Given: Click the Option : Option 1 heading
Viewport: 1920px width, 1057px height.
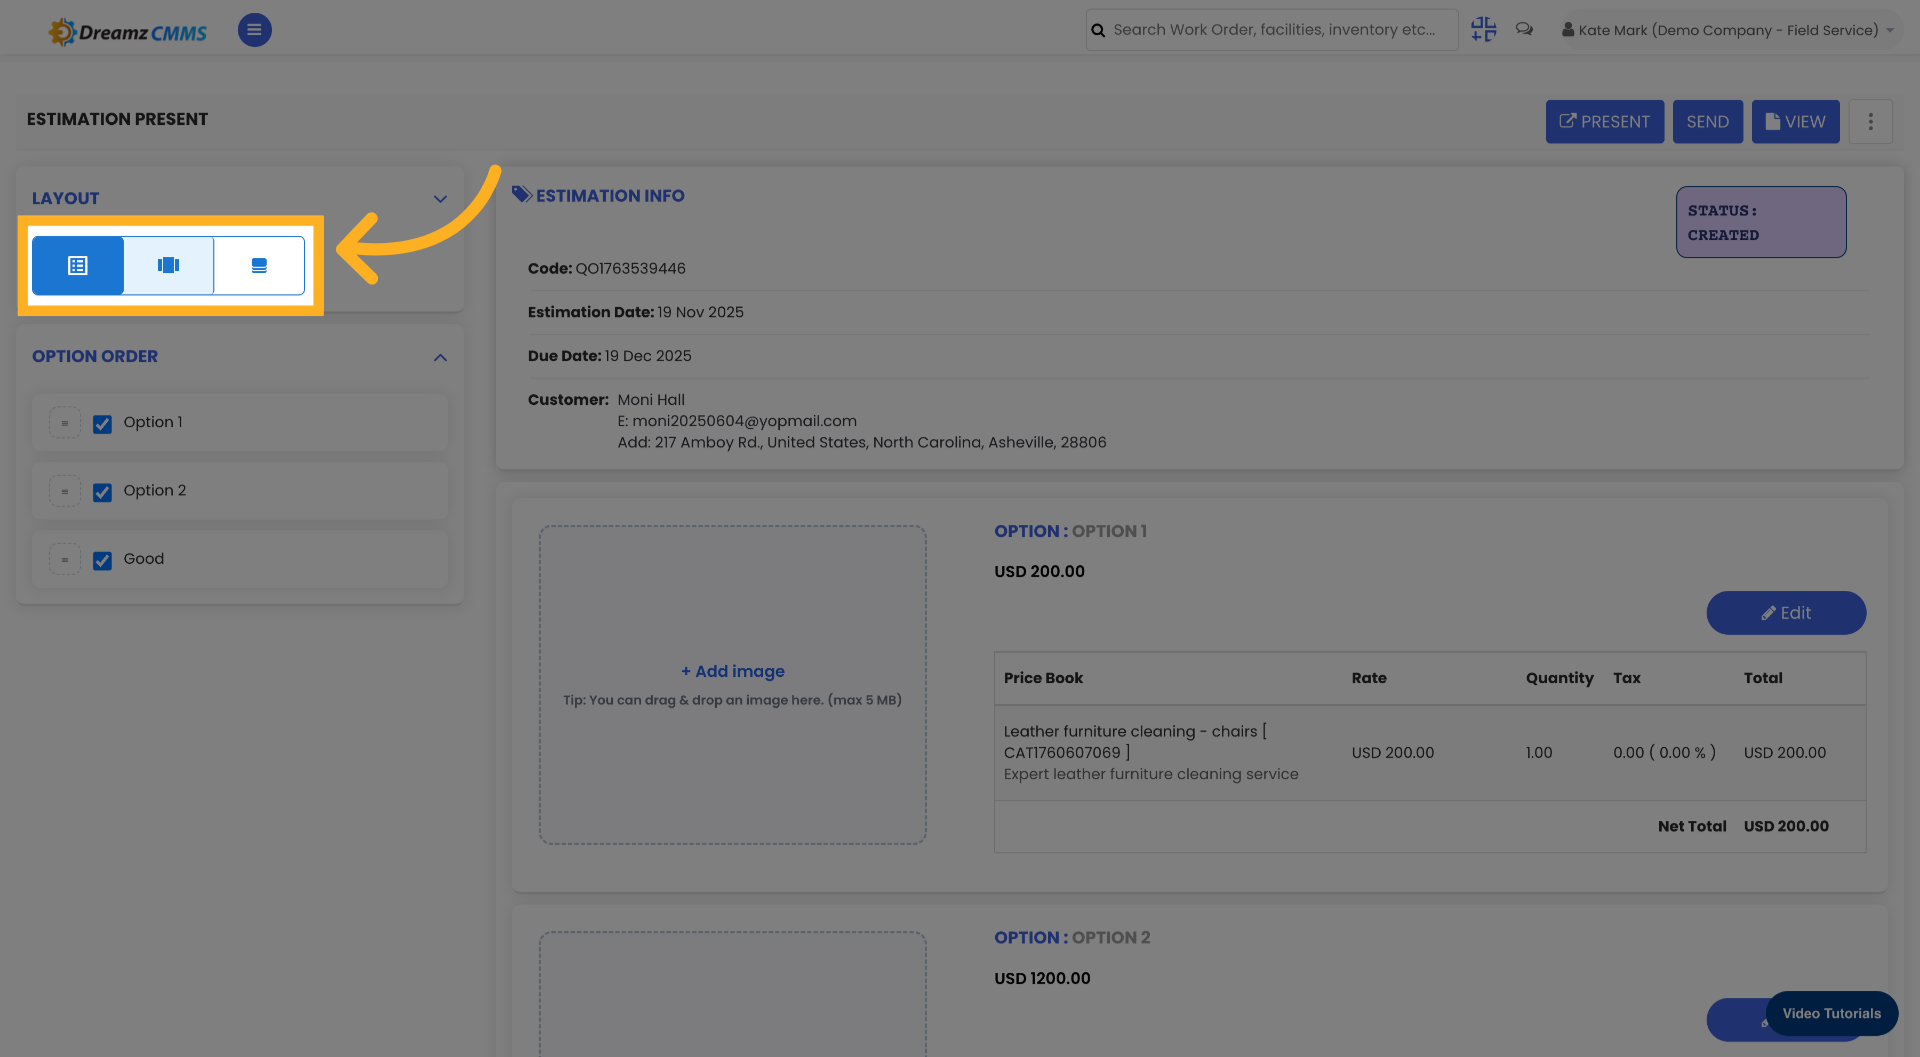Looking at the screenshot, I should [x=1070, y=531].
